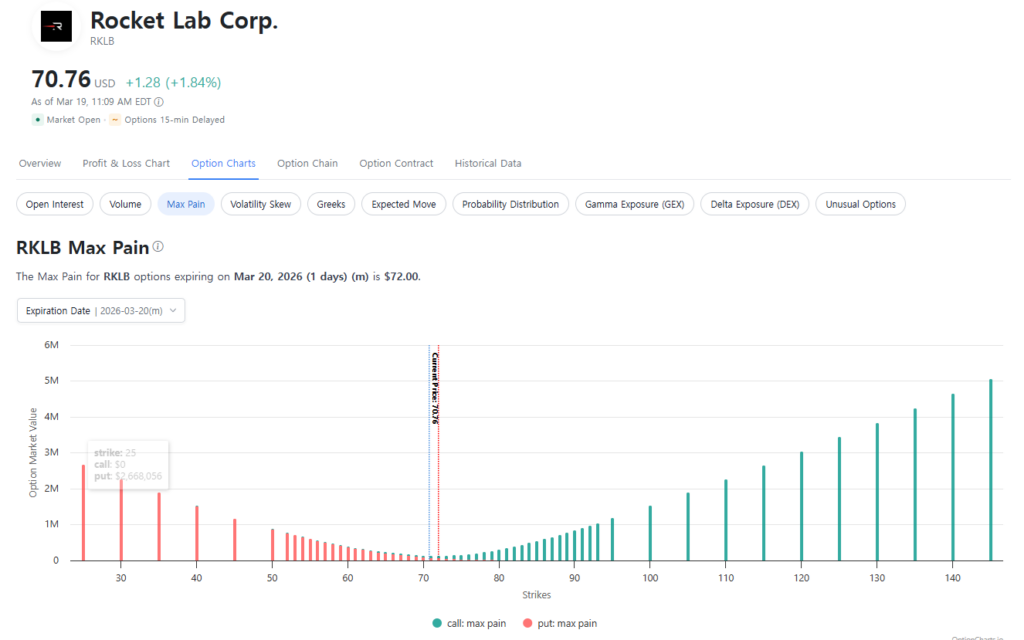1024x640 pixels.
Task: Click the green Market Open status icon
Action: coord(38,120)
